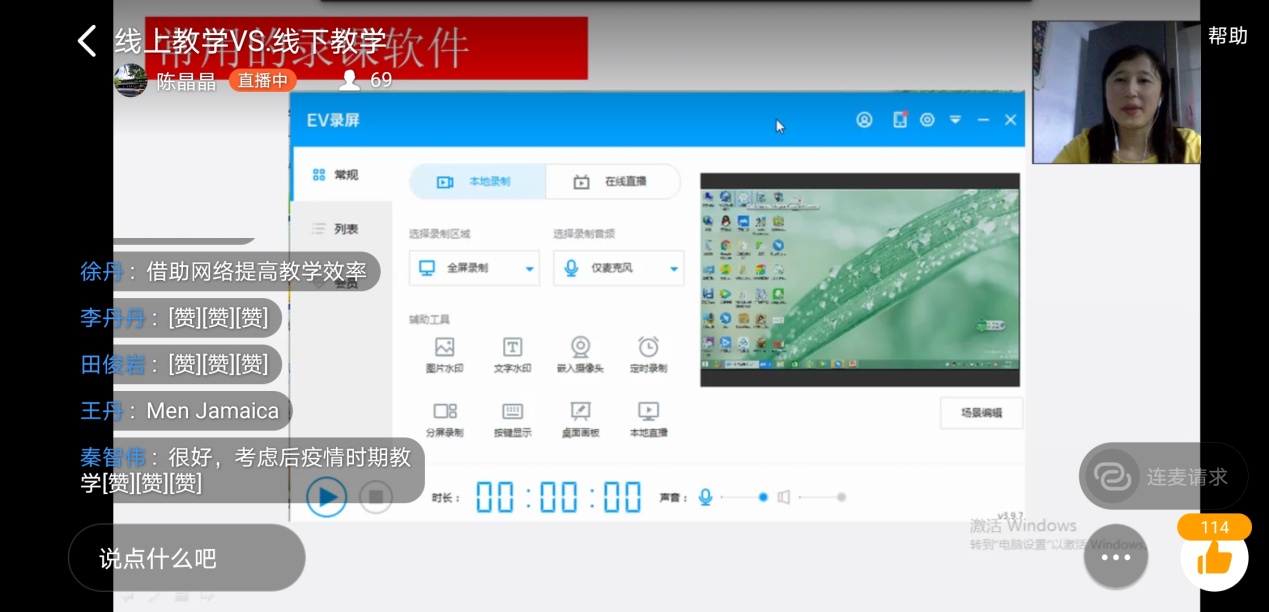Go back using the top-left arrow
The image size is (1269, 612).
pyautogui.click(x=88, y=41)
